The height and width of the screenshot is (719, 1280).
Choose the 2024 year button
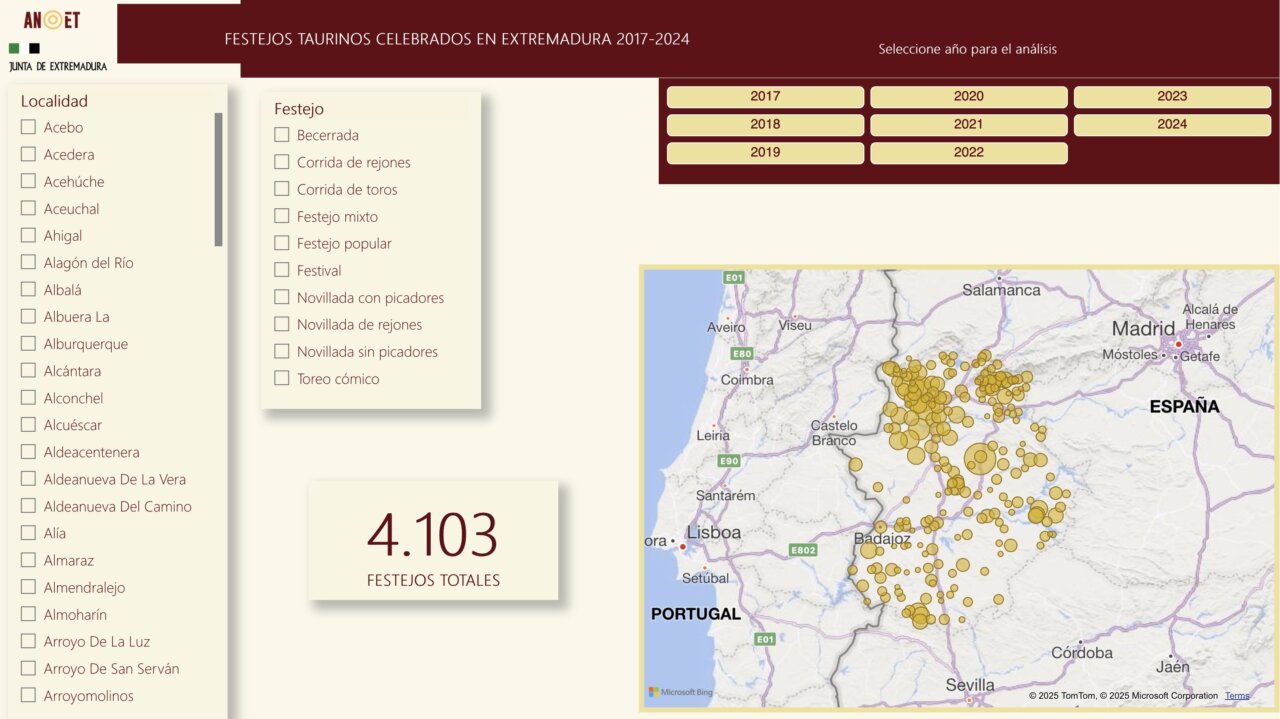[x=1172, y=125]
